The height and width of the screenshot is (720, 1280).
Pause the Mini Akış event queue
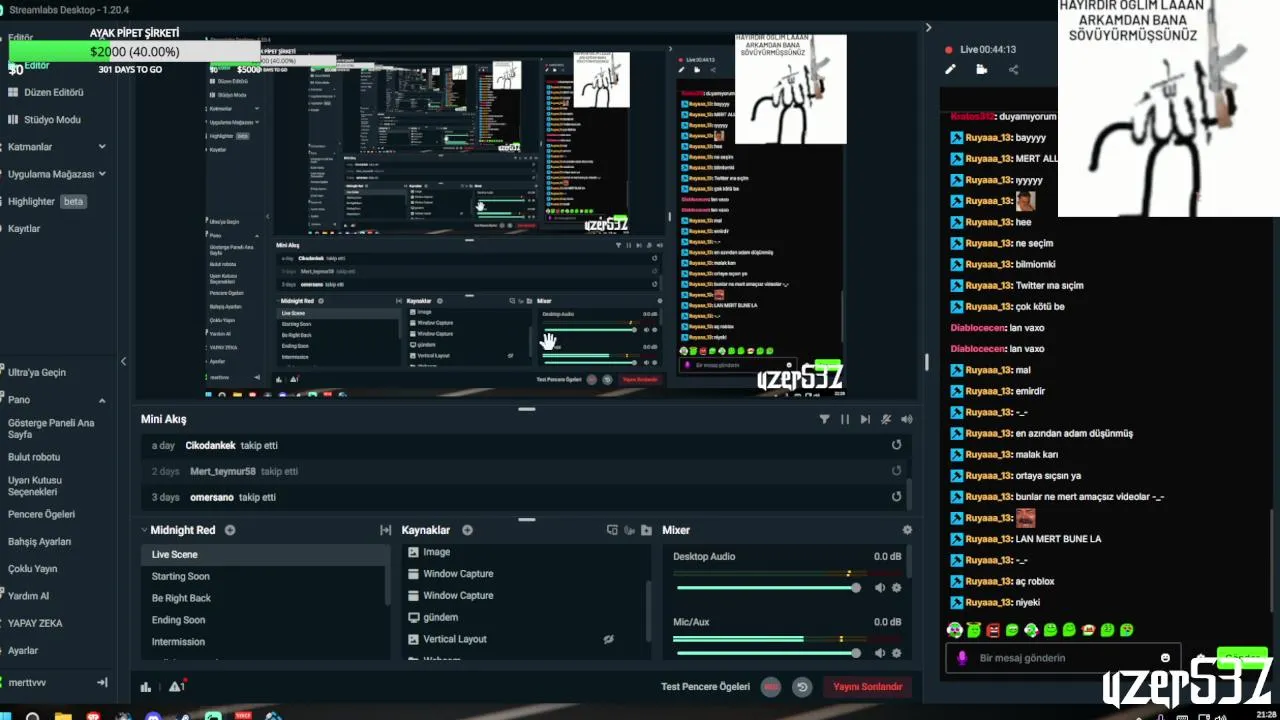845,420
